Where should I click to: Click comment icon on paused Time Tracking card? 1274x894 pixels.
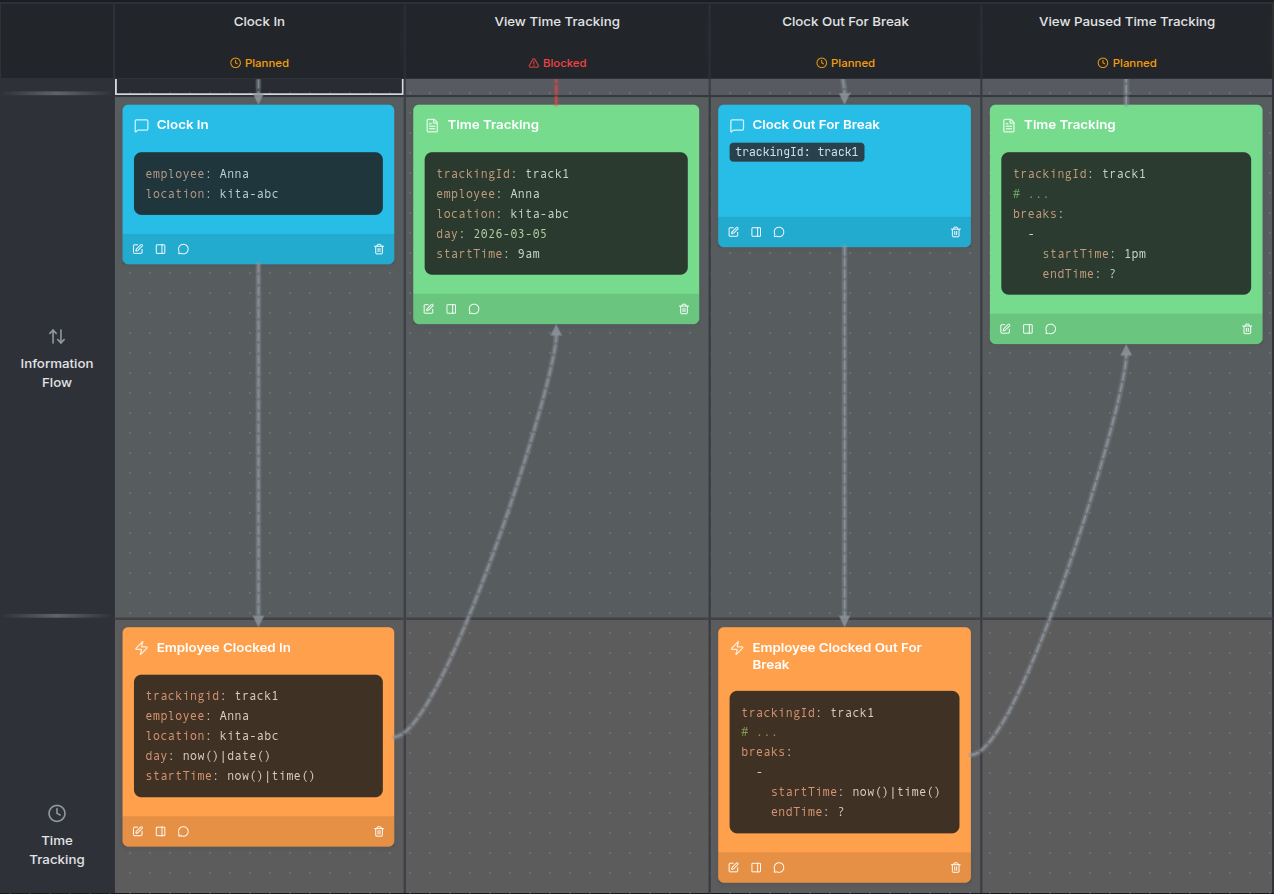click(1050, 329)
